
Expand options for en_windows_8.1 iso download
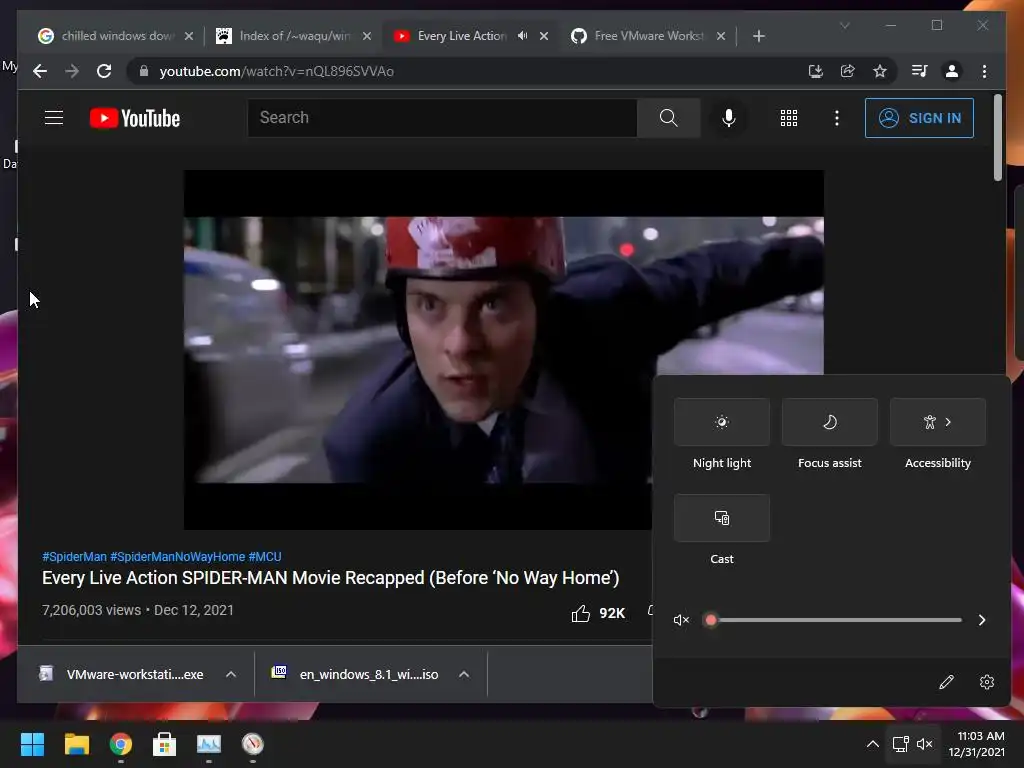tap(464, 674)
